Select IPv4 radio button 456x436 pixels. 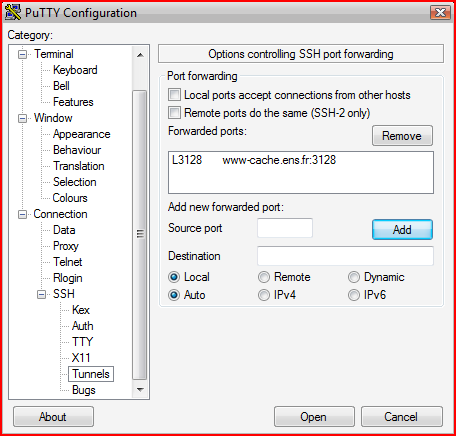[x=264, y=295]
